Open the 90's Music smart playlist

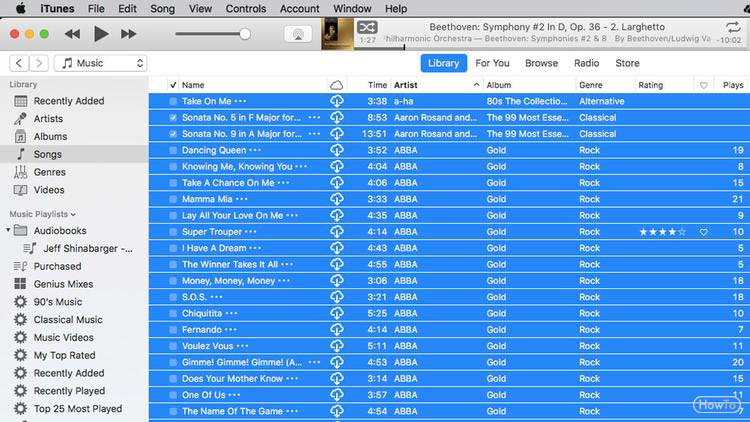click(58, 302)
